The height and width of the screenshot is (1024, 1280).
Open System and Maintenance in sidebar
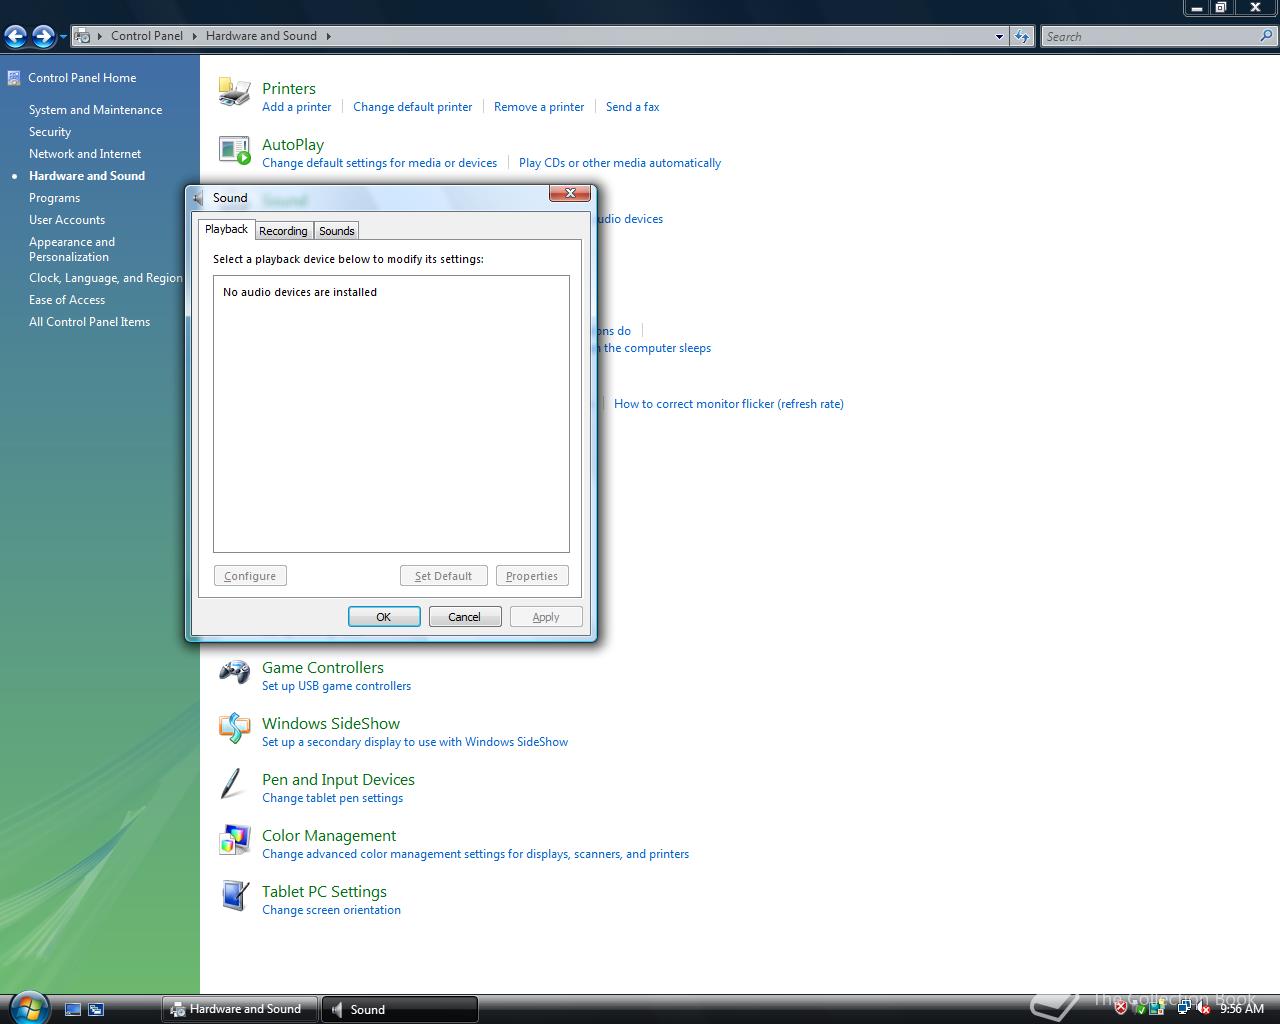(x=95, y=110)
